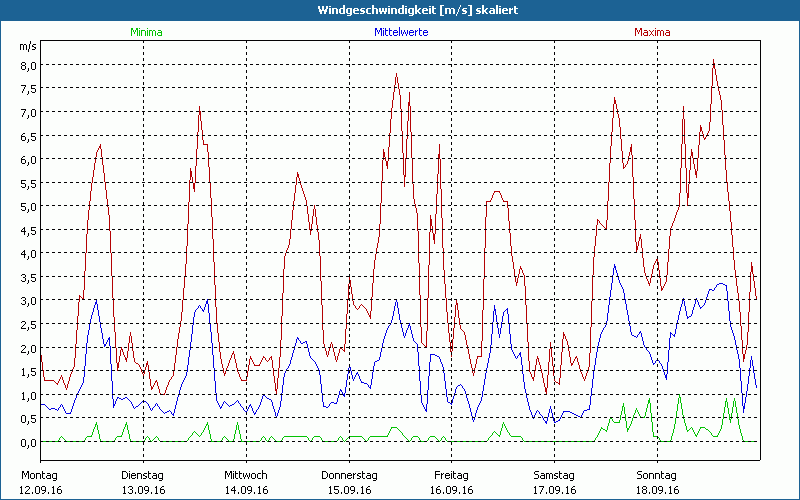Click the 7,0 y-axis value
Viewport: 800px width, 500px height.
28,112
